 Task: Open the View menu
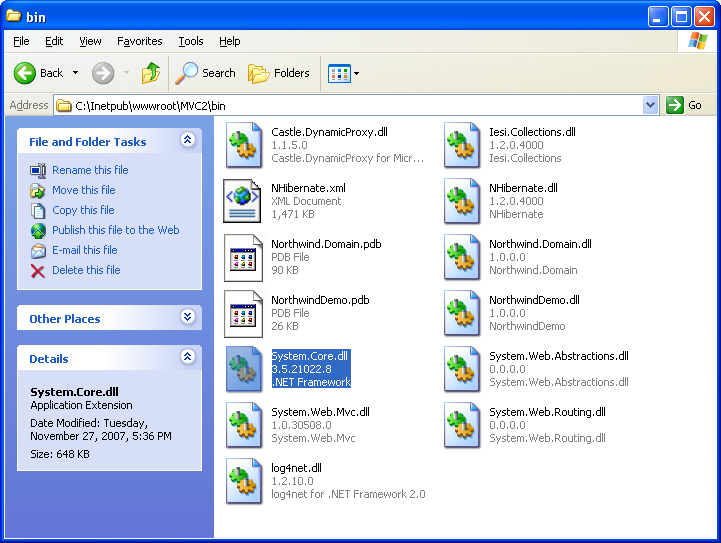pyautogui.click(x=90, y=41)
